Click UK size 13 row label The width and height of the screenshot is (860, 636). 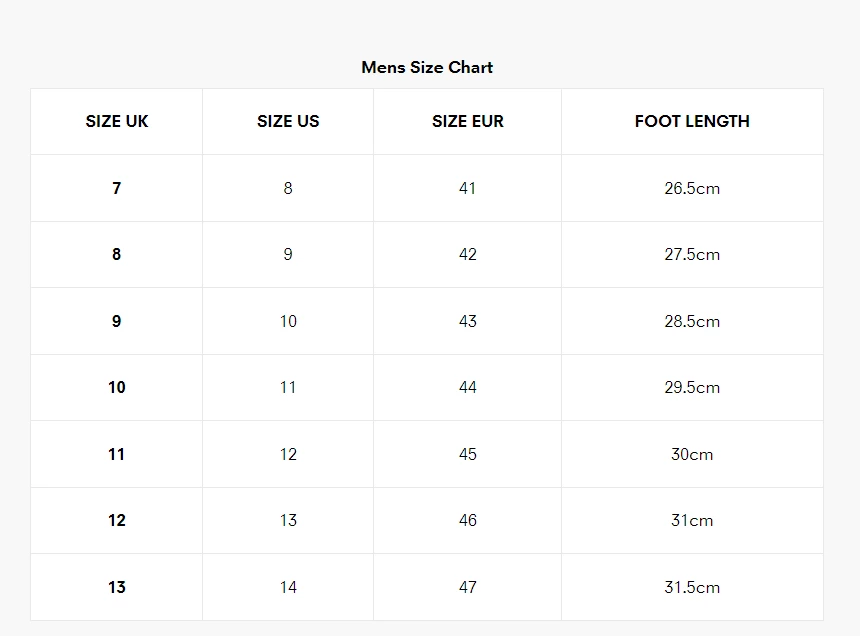point(117,587)
